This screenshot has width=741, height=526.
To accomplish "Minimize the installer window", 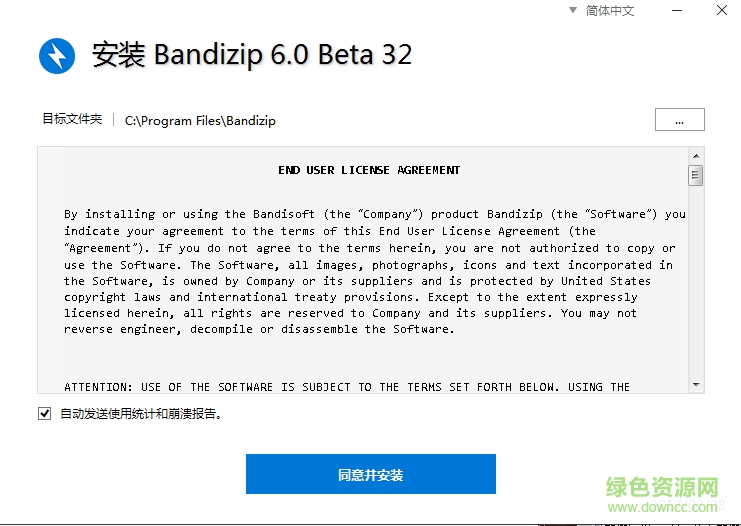I will tap(673, 11).
